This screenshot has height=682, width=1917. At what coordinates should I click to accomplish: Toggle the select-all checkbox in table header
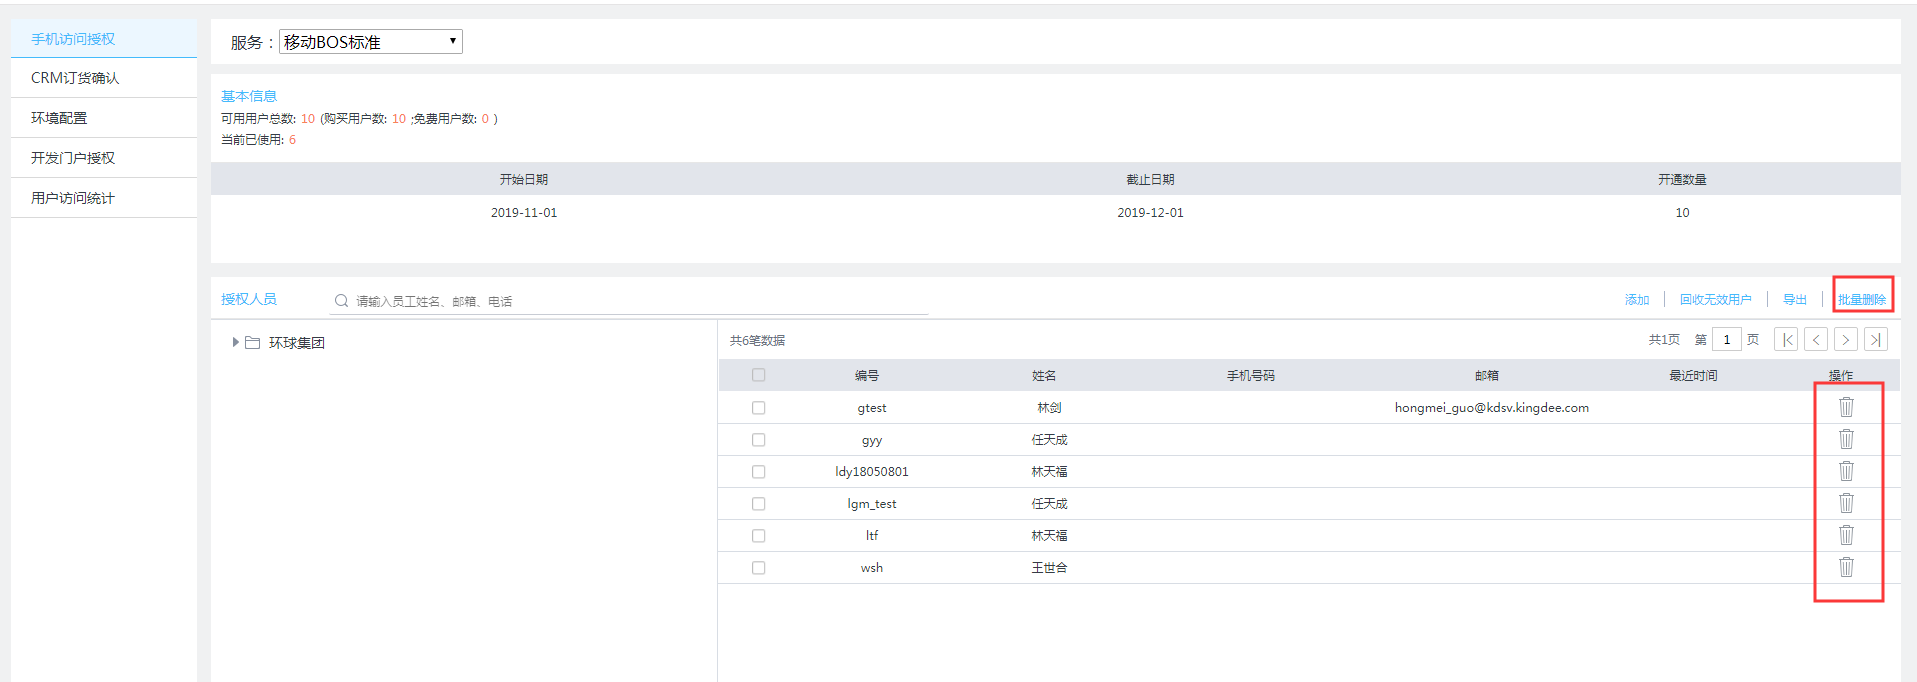[x=758, y=375]
